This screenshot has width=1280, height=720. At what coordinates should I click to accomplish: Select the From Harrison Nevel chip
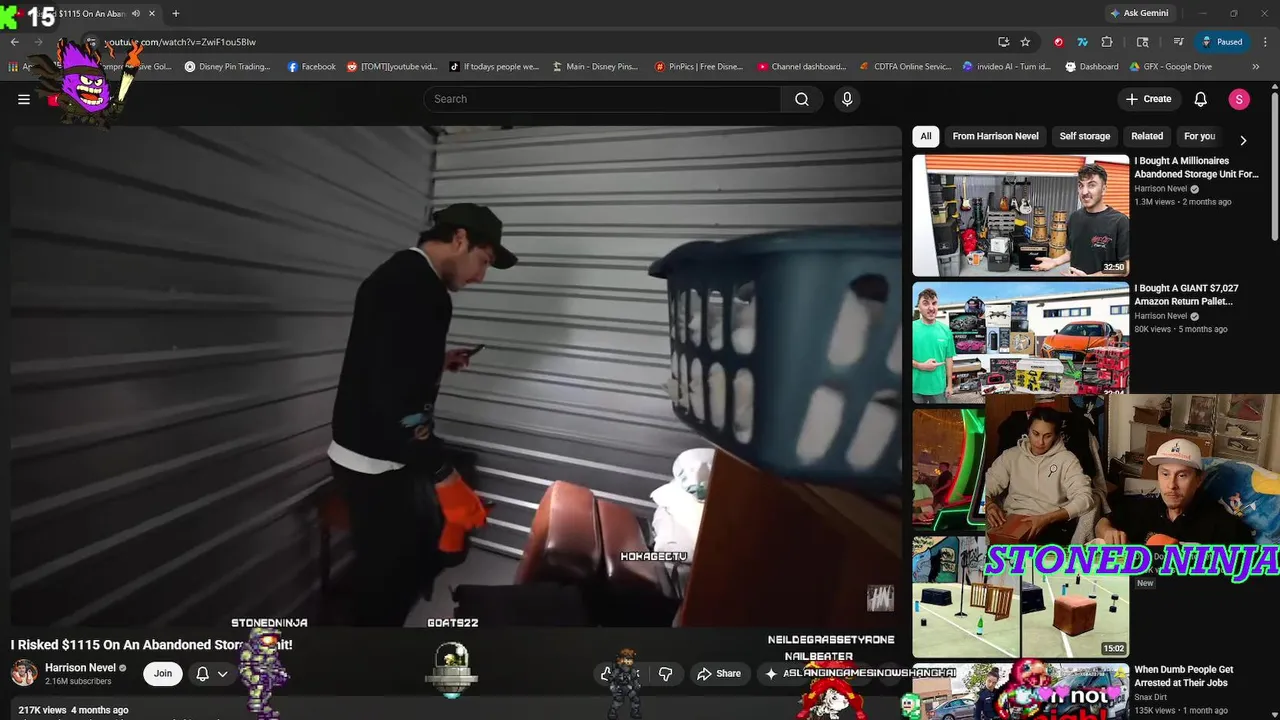point(995,136)
